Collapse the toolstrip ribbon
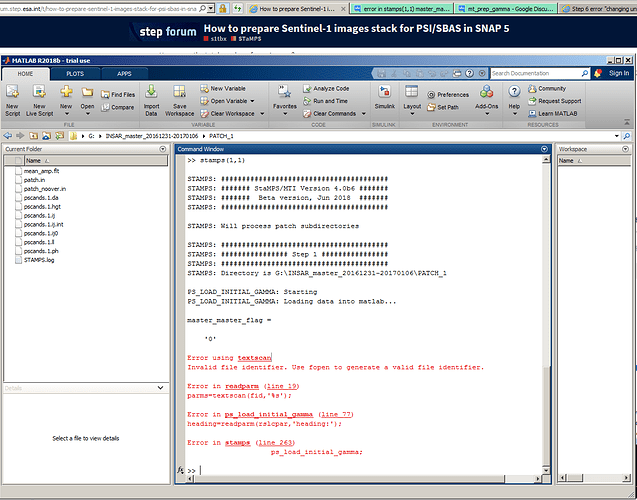The image size is (637, 500). [x=627, y=122]
